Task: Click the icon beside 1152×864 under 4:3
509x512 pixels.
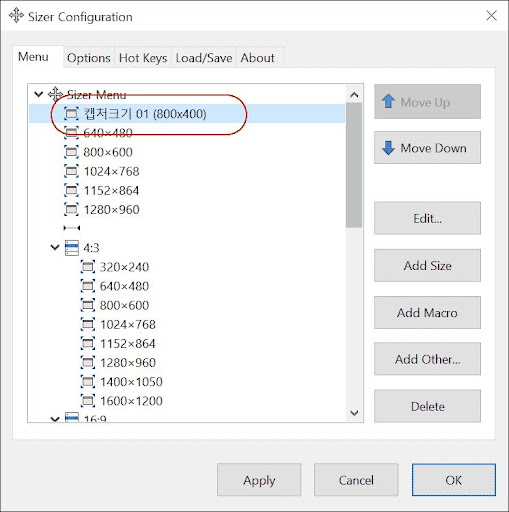Action: click(88, 343)
